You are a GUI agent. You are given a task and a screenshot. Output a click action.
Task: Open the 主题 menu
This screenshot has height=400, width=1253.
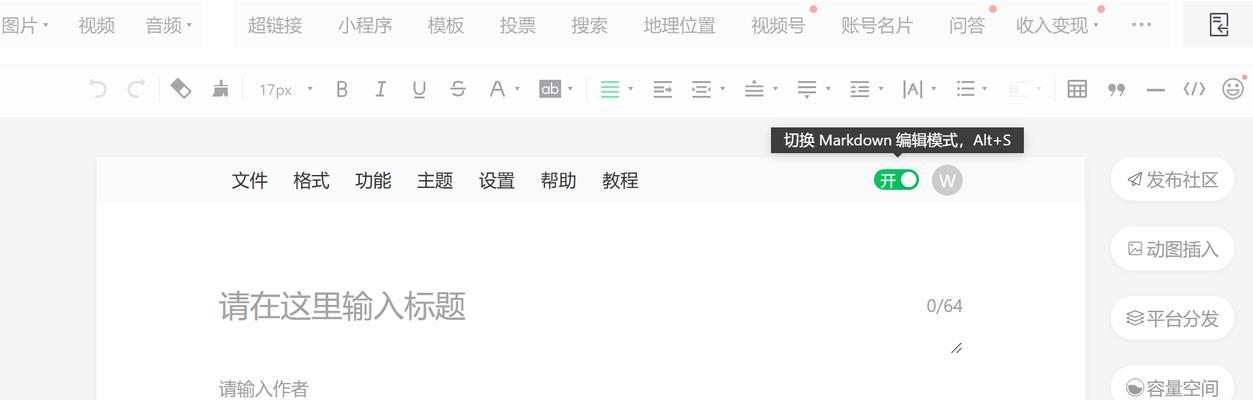435,181
